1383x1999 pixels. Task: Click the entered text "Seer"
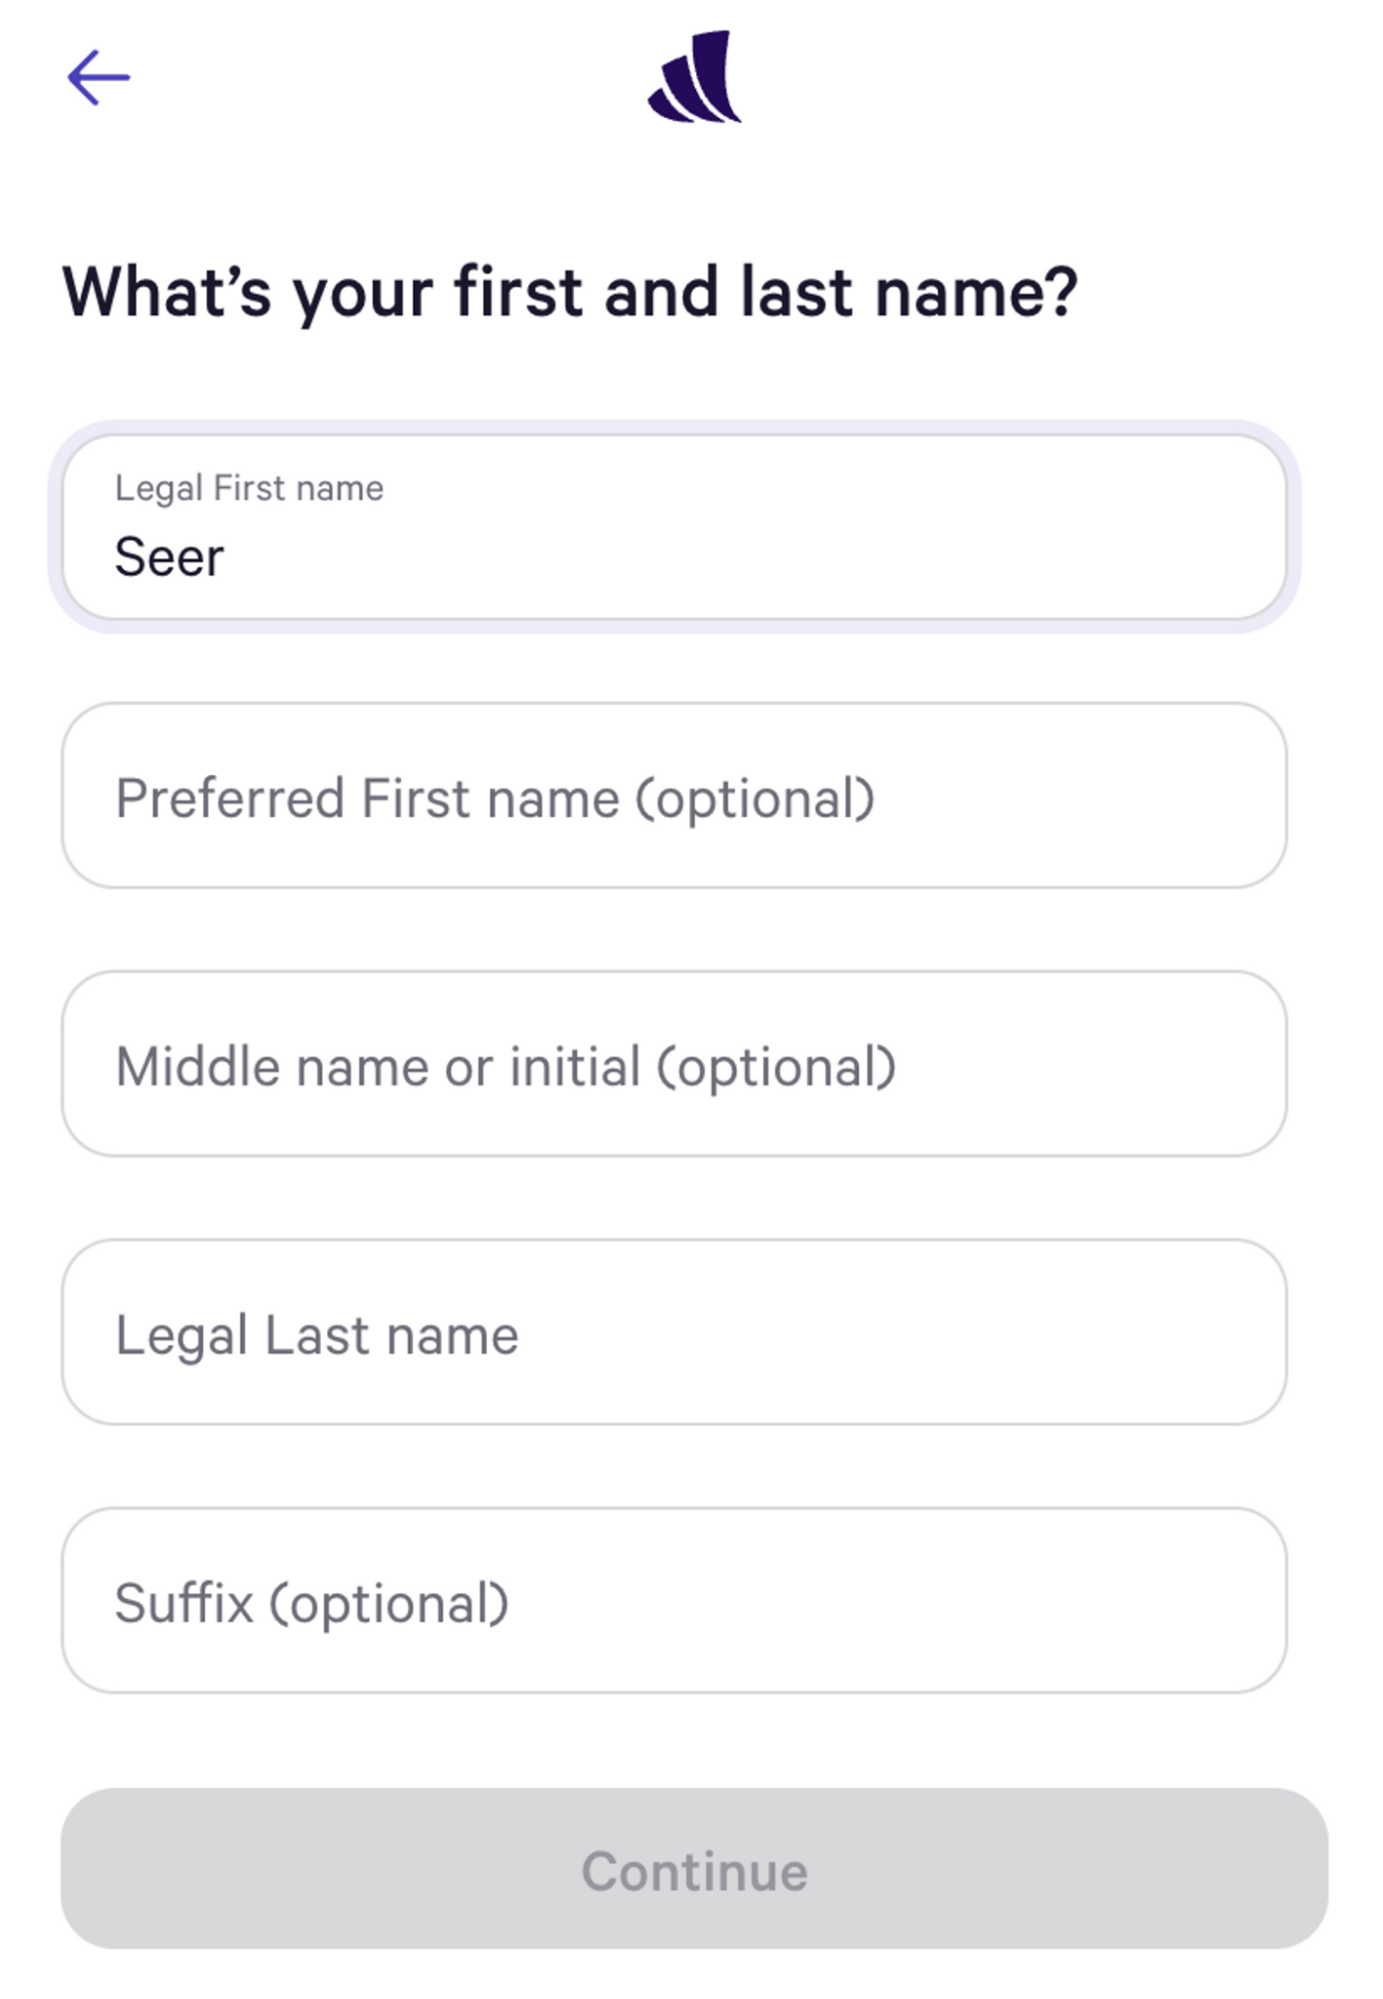pyautogui.click(x=169, y=557)
